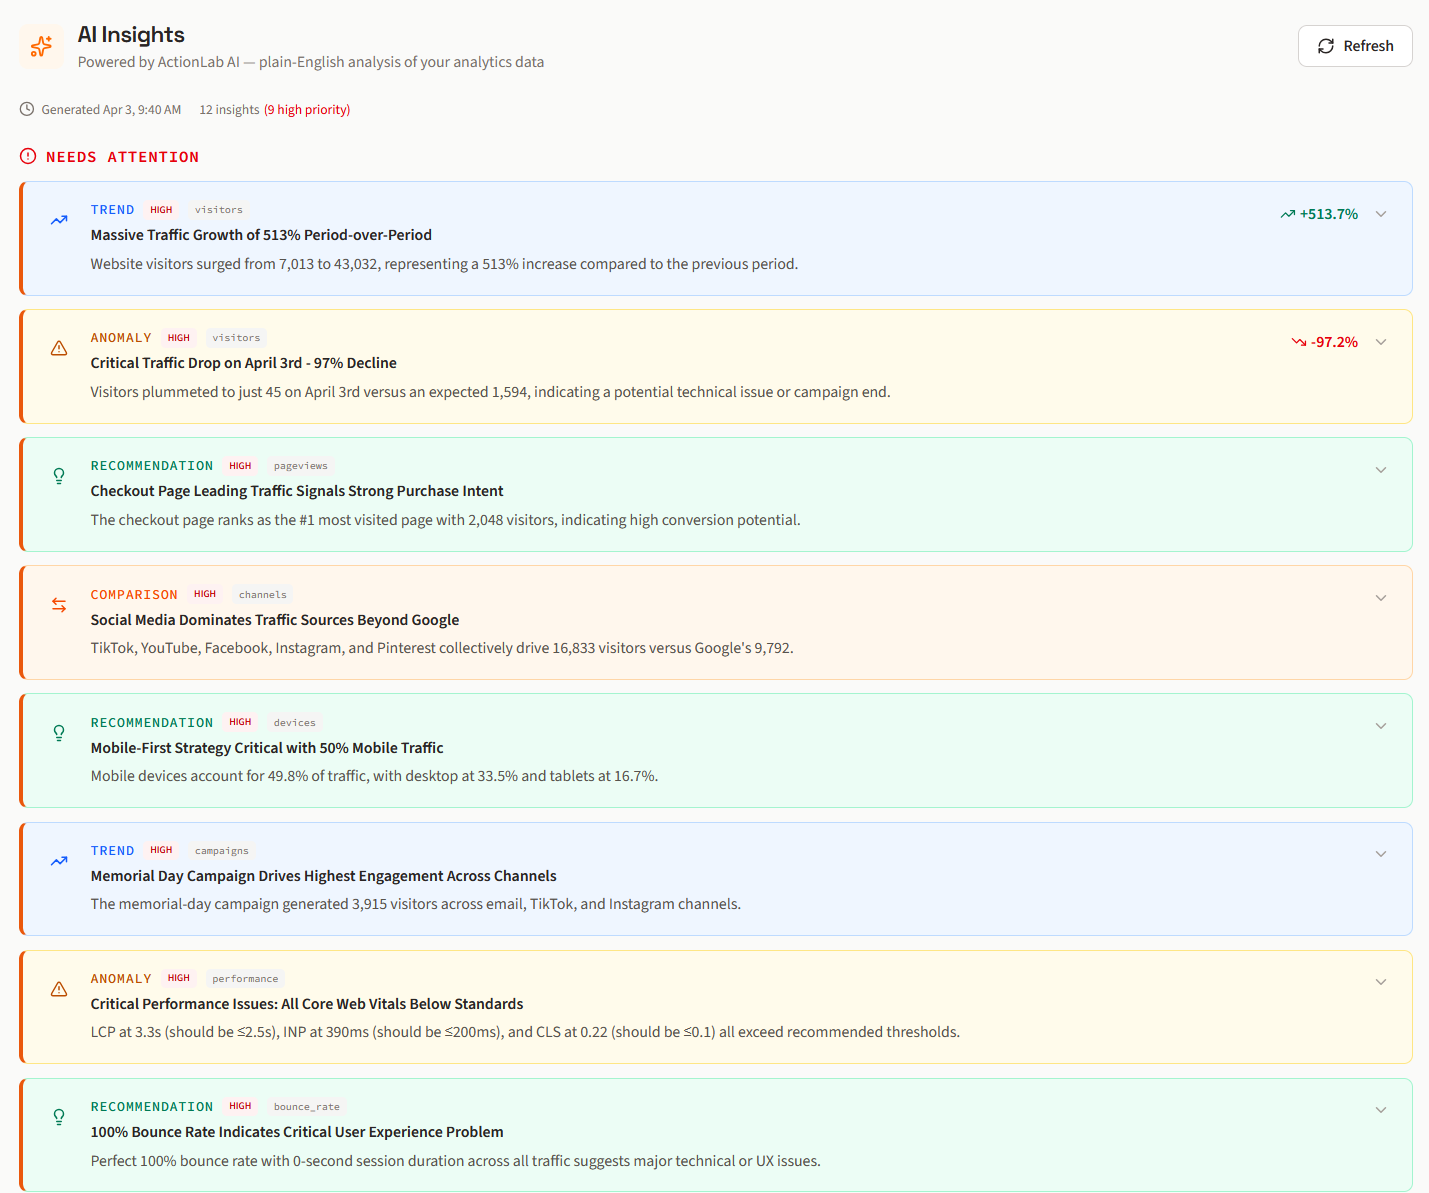Select the trend arrow icon on Massive Traffic Growth
This screenshot has height=1193, width=1429.
click(x=58, y=220)
